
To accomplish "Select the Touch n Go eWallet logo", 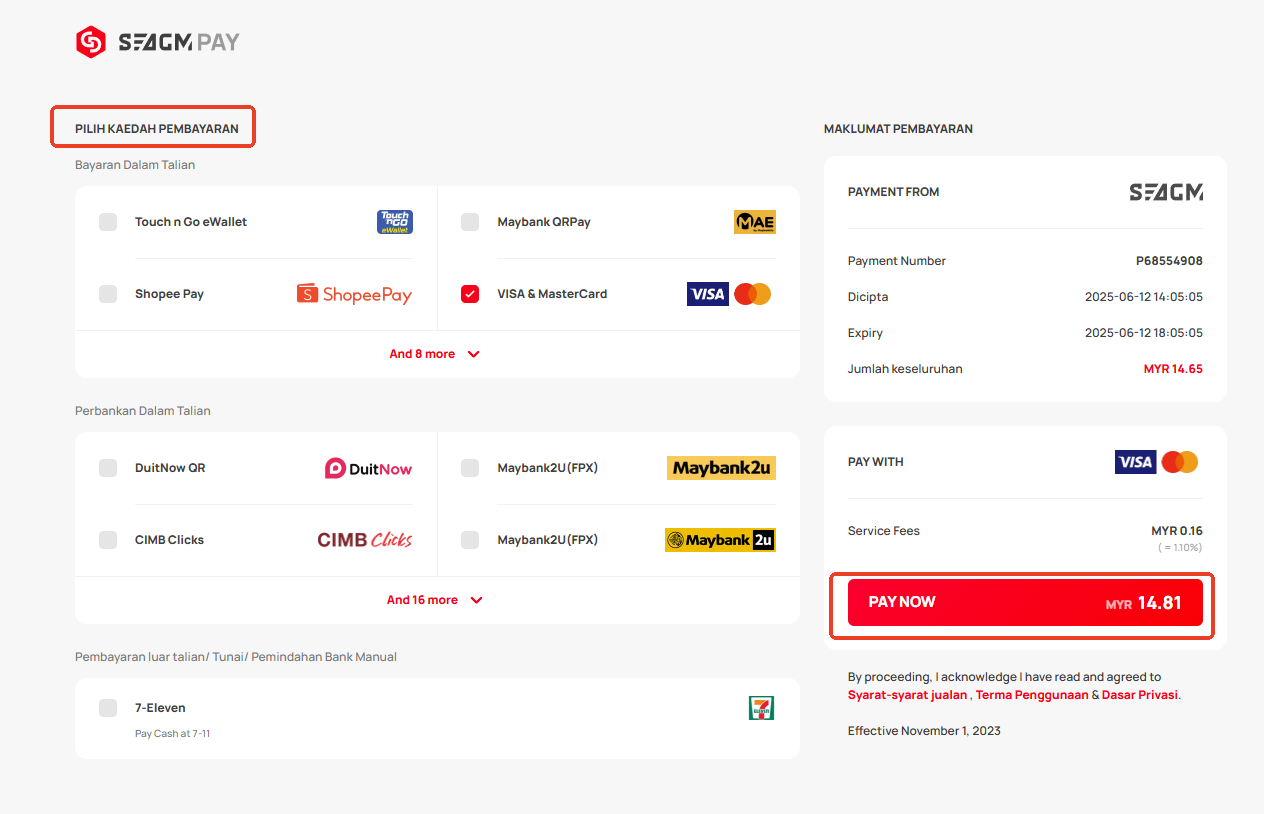I will click(x=394, y=222).
